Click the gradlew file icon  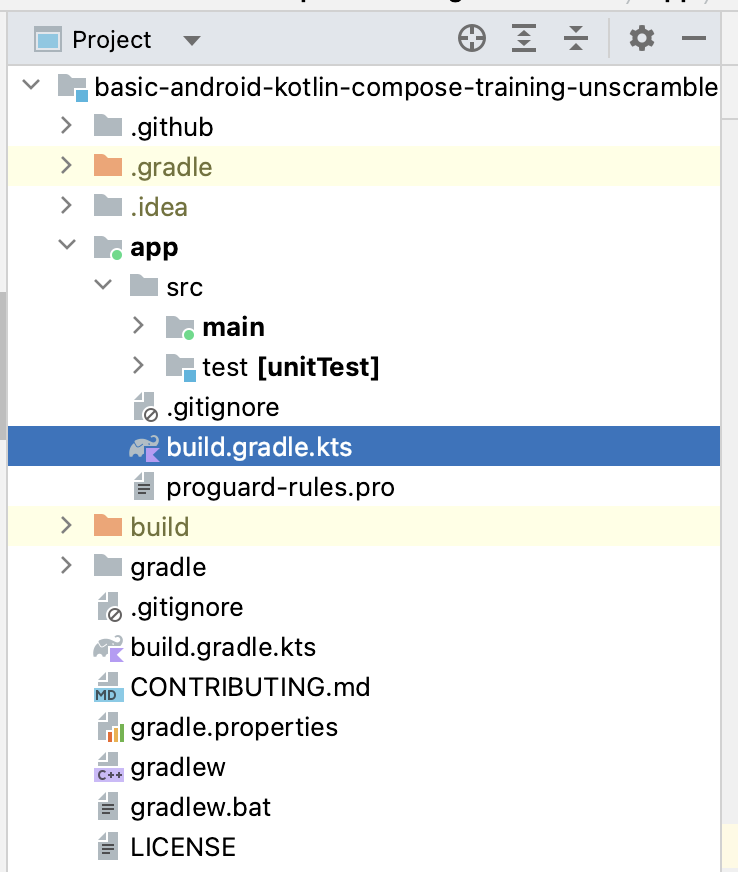107,768
